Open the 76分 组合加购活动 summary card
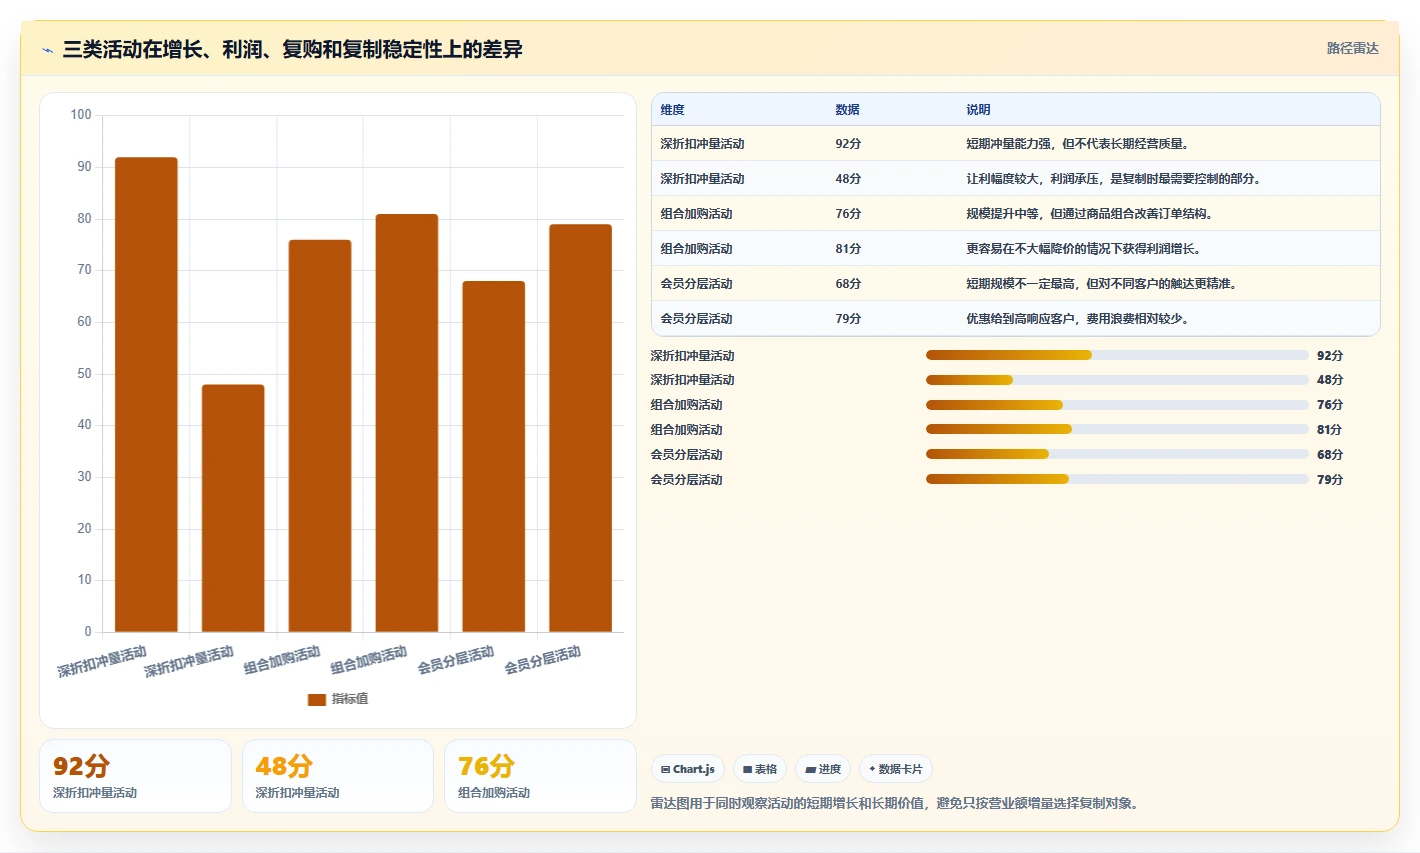 (540, 776)
